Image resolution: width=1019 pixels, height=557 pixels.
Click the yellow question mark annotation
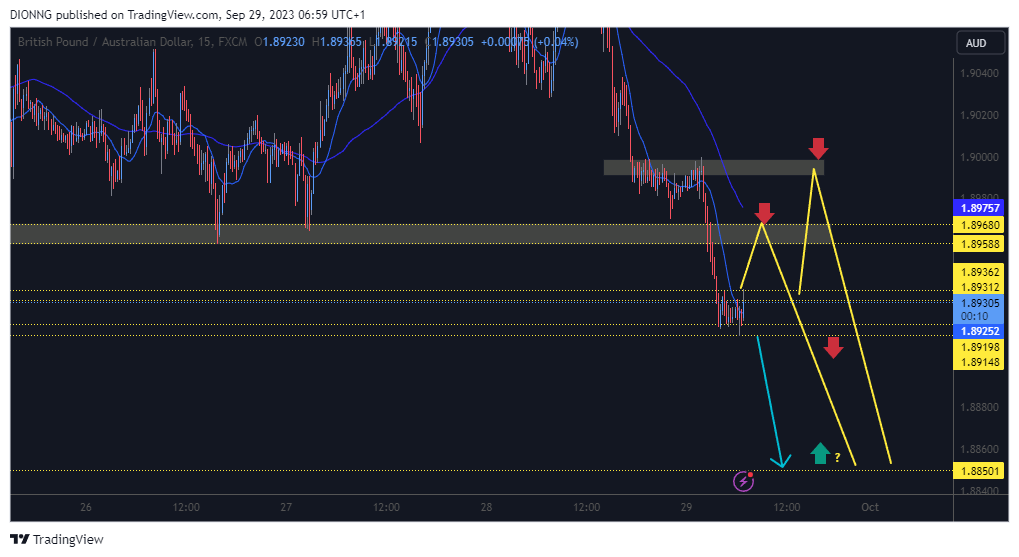[x=838, y=458]
